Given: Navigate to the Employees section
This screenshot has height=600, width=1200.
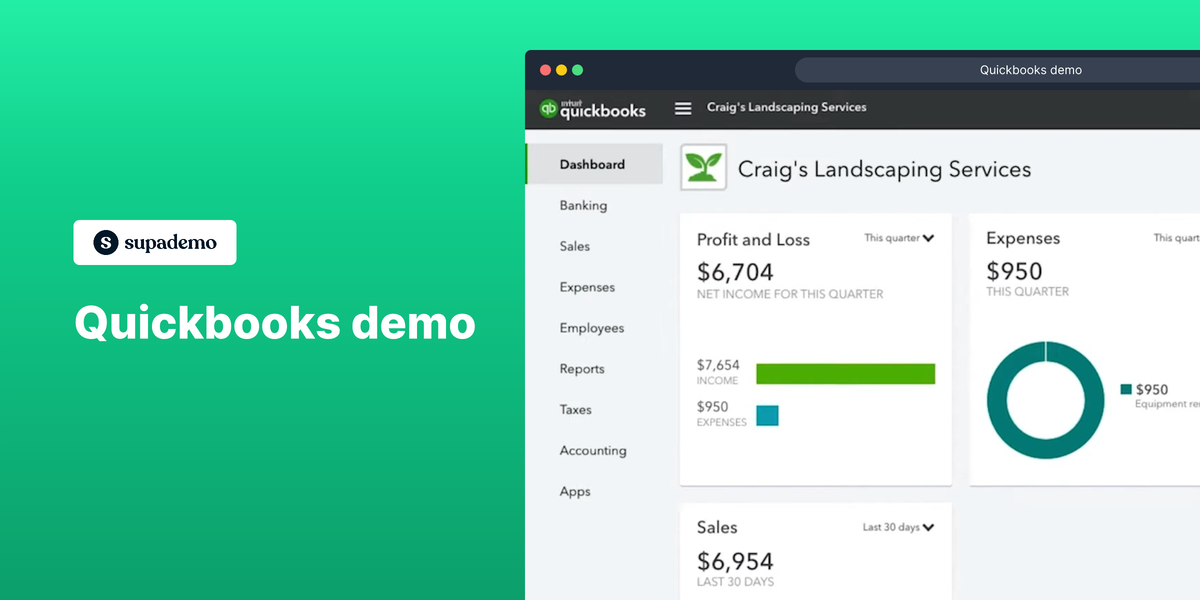Looking at the screenshot, I should (x=592, y=328).
